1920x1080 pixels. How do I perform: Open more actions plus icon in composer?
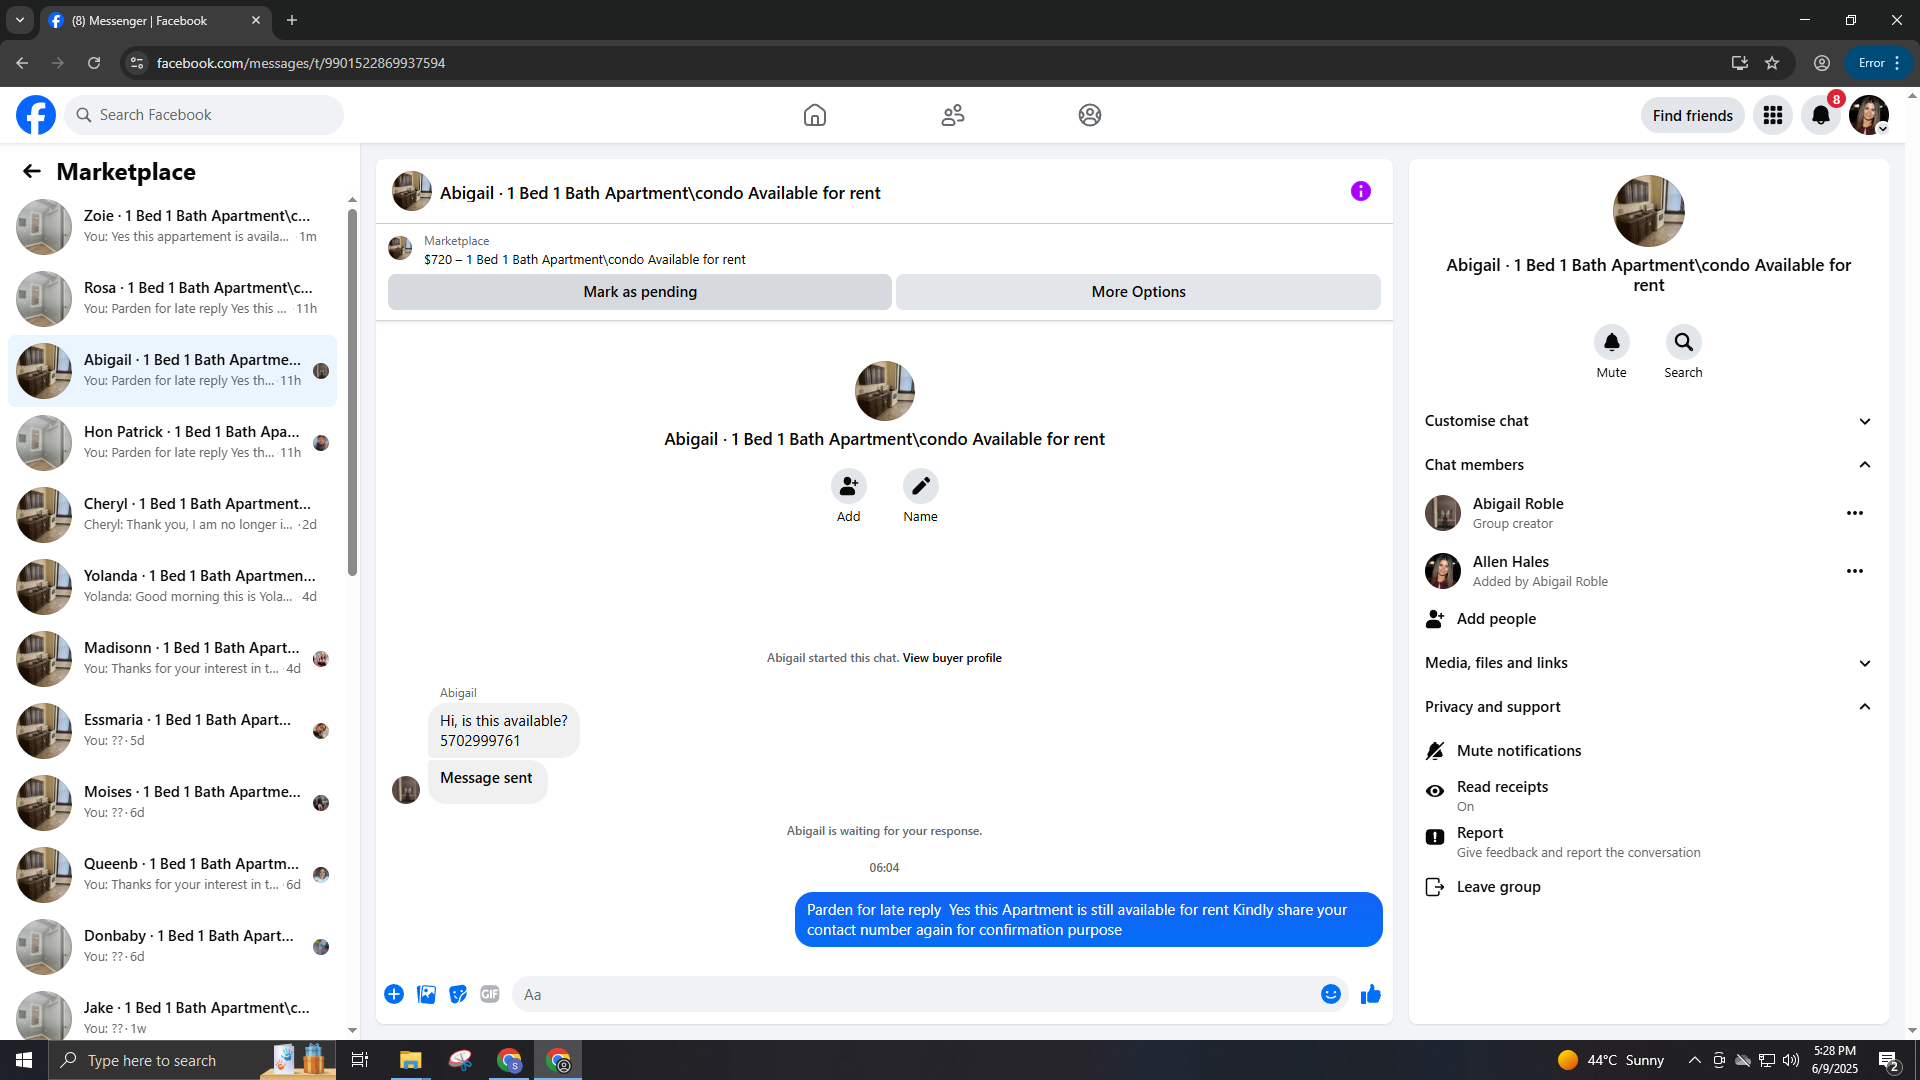click(x=394, y=994)
